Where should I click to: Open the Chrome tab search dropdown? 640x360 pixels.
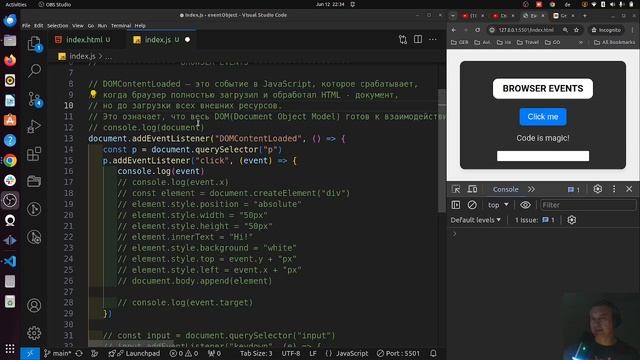pos(453,16)
